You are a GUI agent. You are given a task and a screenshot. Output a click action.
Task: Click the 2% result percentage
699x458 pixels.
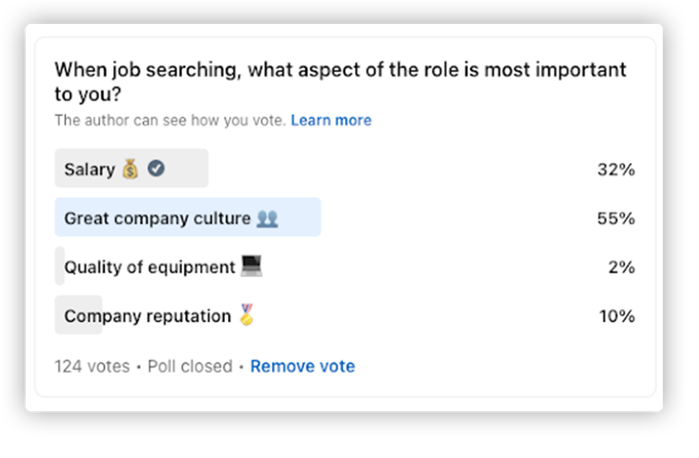pos(620,267)
